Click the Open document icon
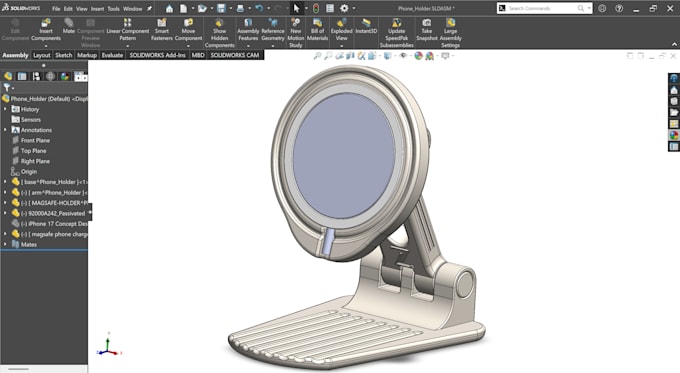Screen dimensions: 680x373 click(x=202, y=8)
